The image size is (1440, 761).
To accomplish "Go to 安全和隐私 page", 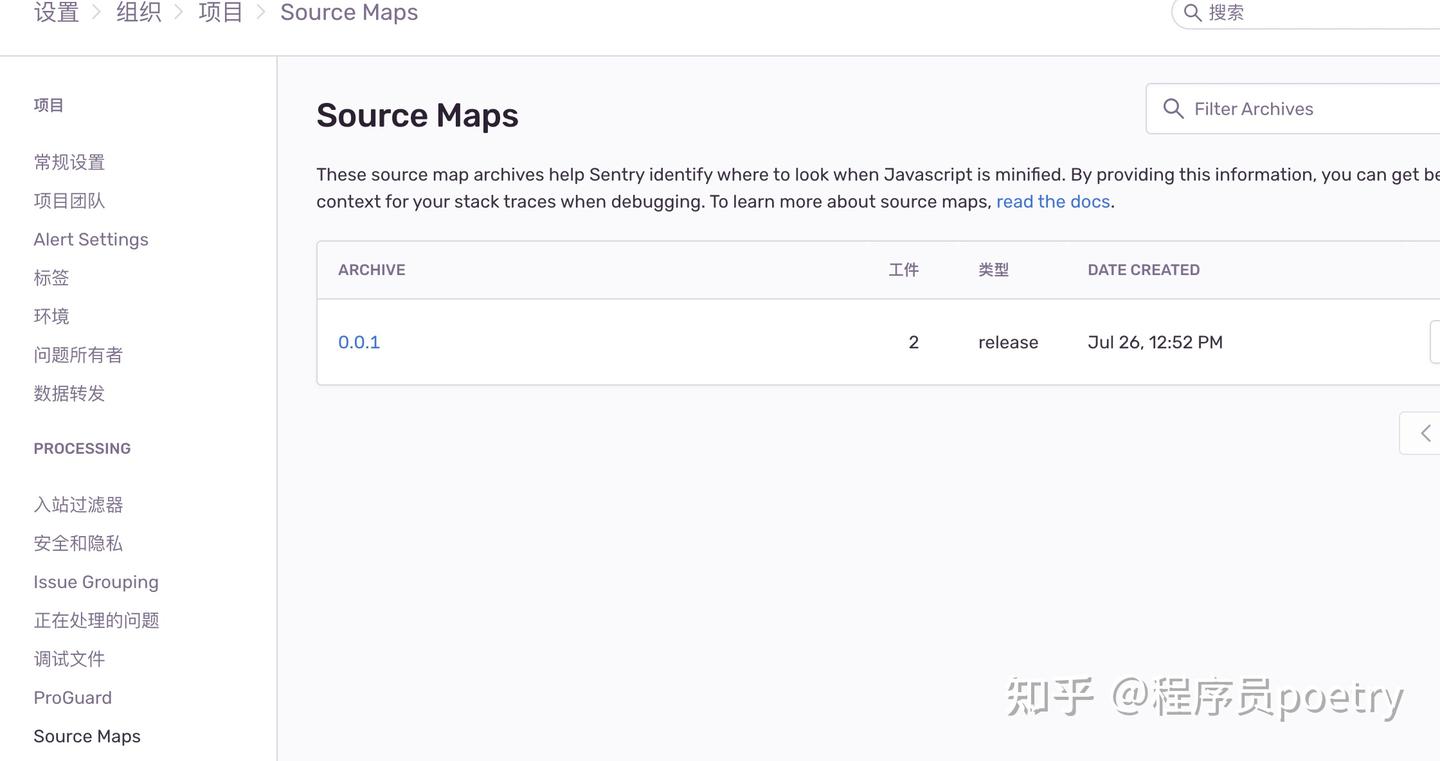I will (x=78, y=543).
